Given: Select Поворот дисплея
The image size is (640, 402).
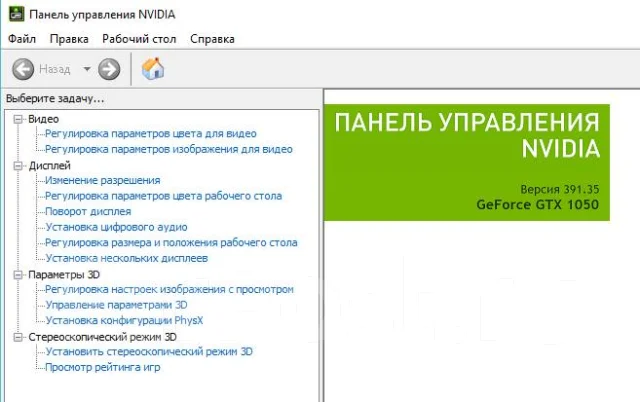Looking at the screenshot, I should [x=88, y=211].
